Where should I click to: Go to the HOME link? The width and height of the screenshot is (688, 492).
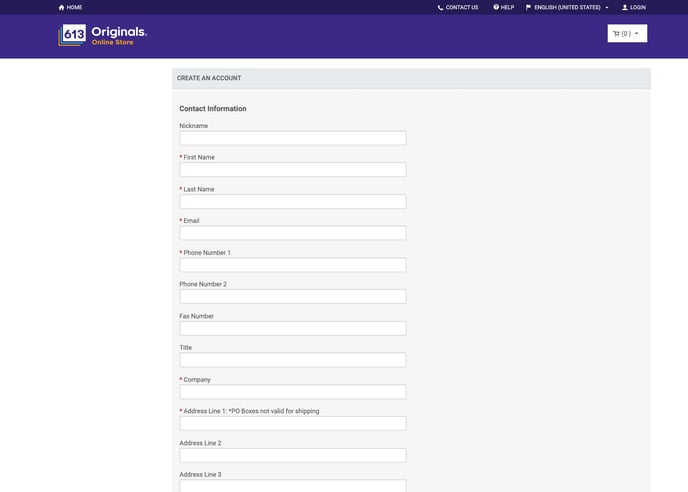point(74,7)
